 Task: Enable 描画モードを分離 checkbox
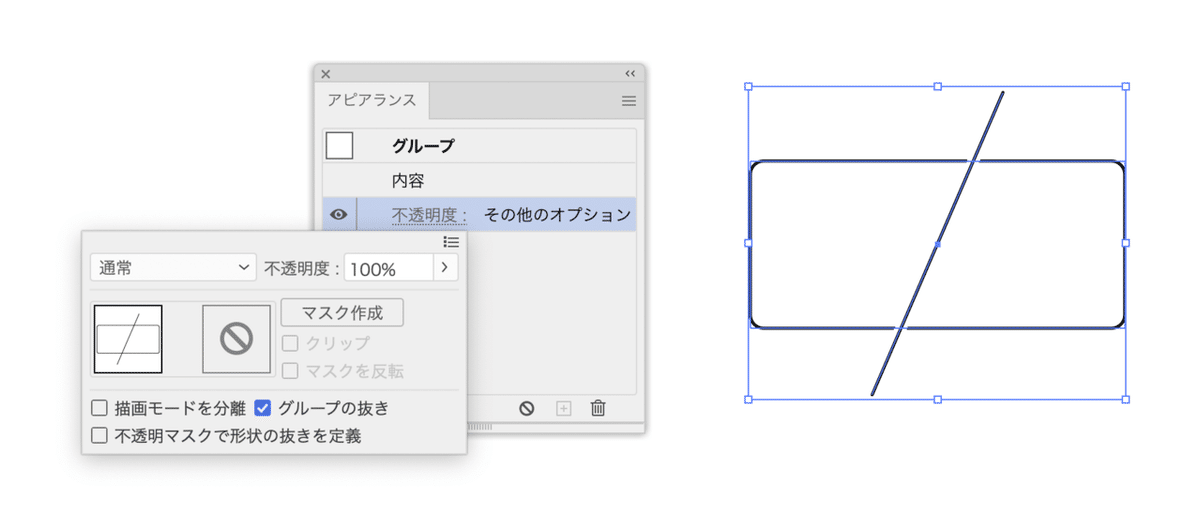(99, 408)
